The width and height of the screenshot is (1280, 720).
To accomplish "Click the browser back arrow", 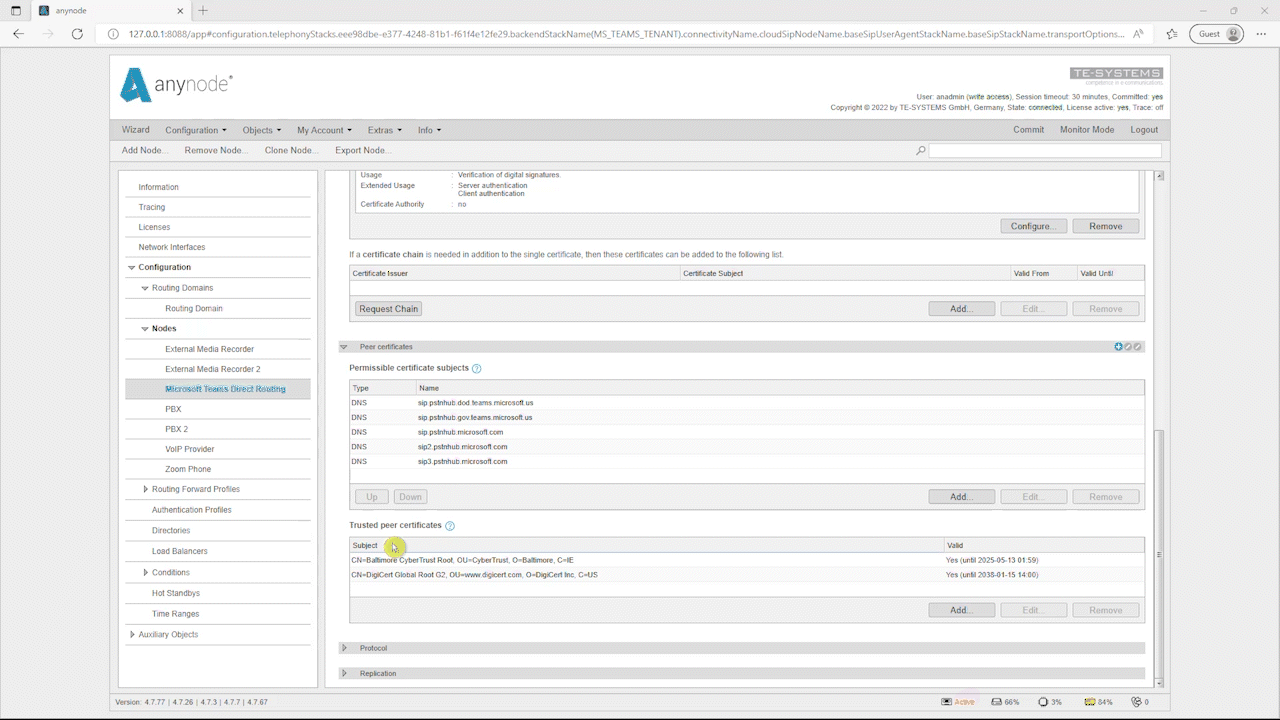I will [x=18, y=33].
